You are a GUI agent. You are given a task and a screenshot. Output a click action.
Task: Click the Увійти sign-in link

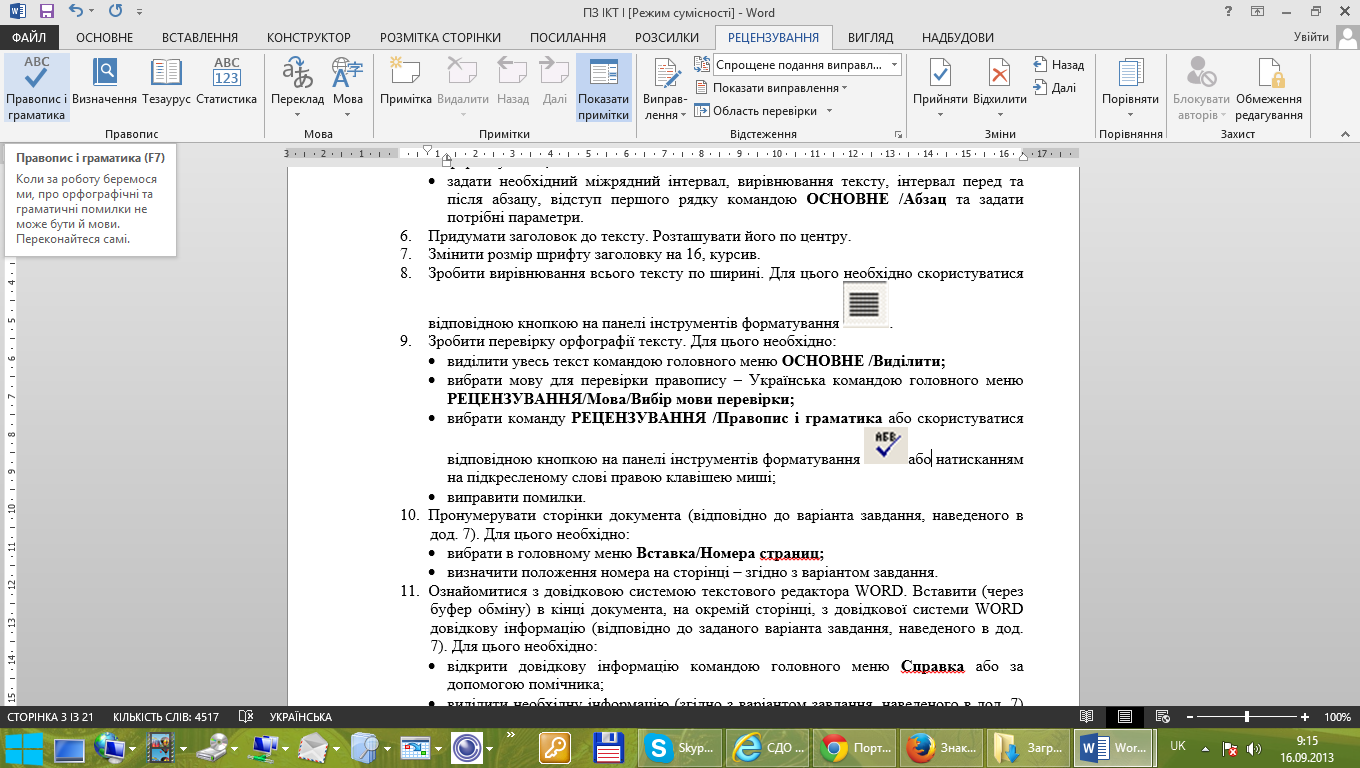click(1311, 37)
